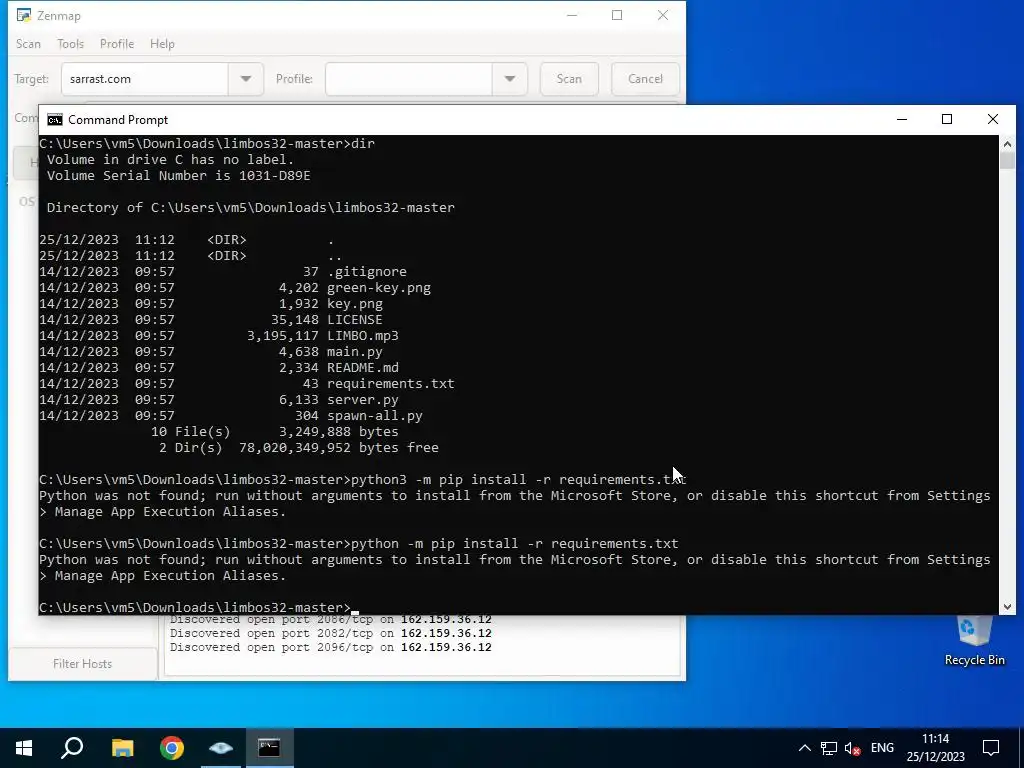
Task: Open the Recycle Bin desktop icon
Action: (974, 641)
